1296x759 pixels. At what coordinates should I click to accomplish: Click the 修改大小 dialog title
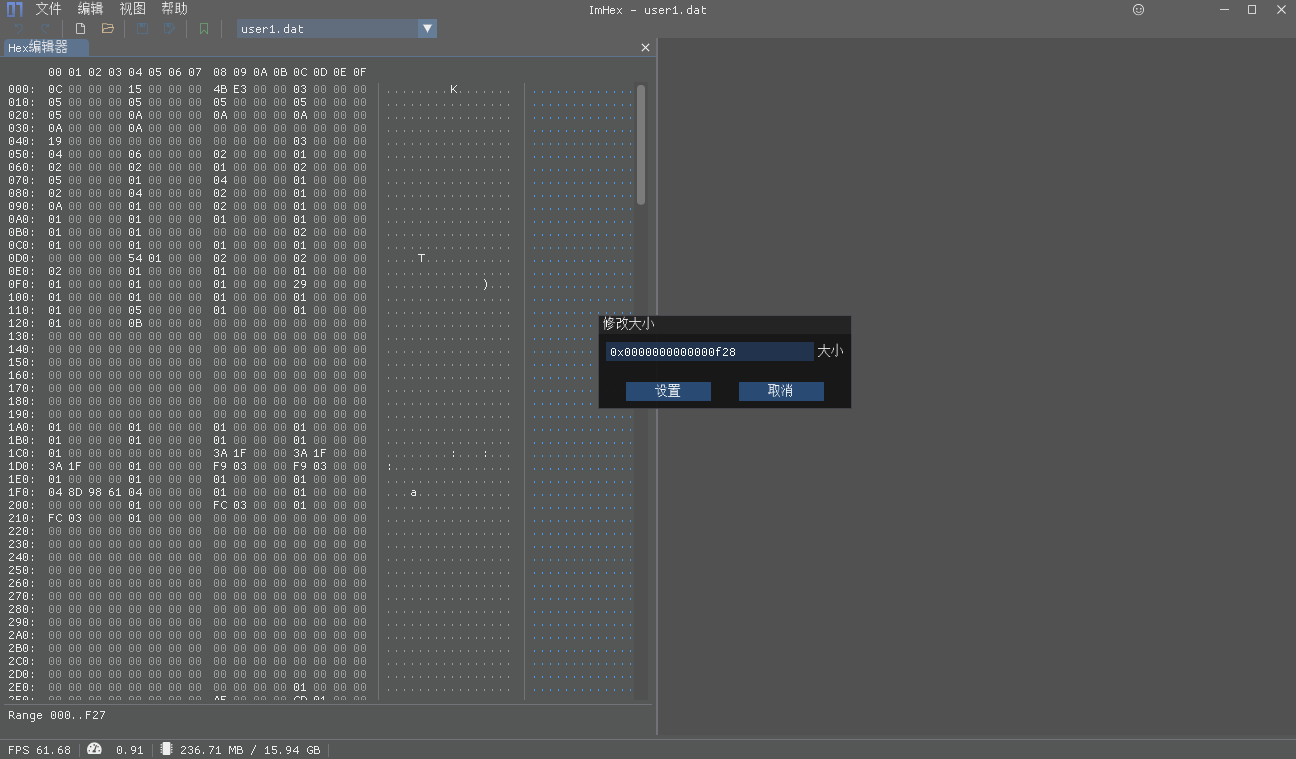click(x=628, y=324)
